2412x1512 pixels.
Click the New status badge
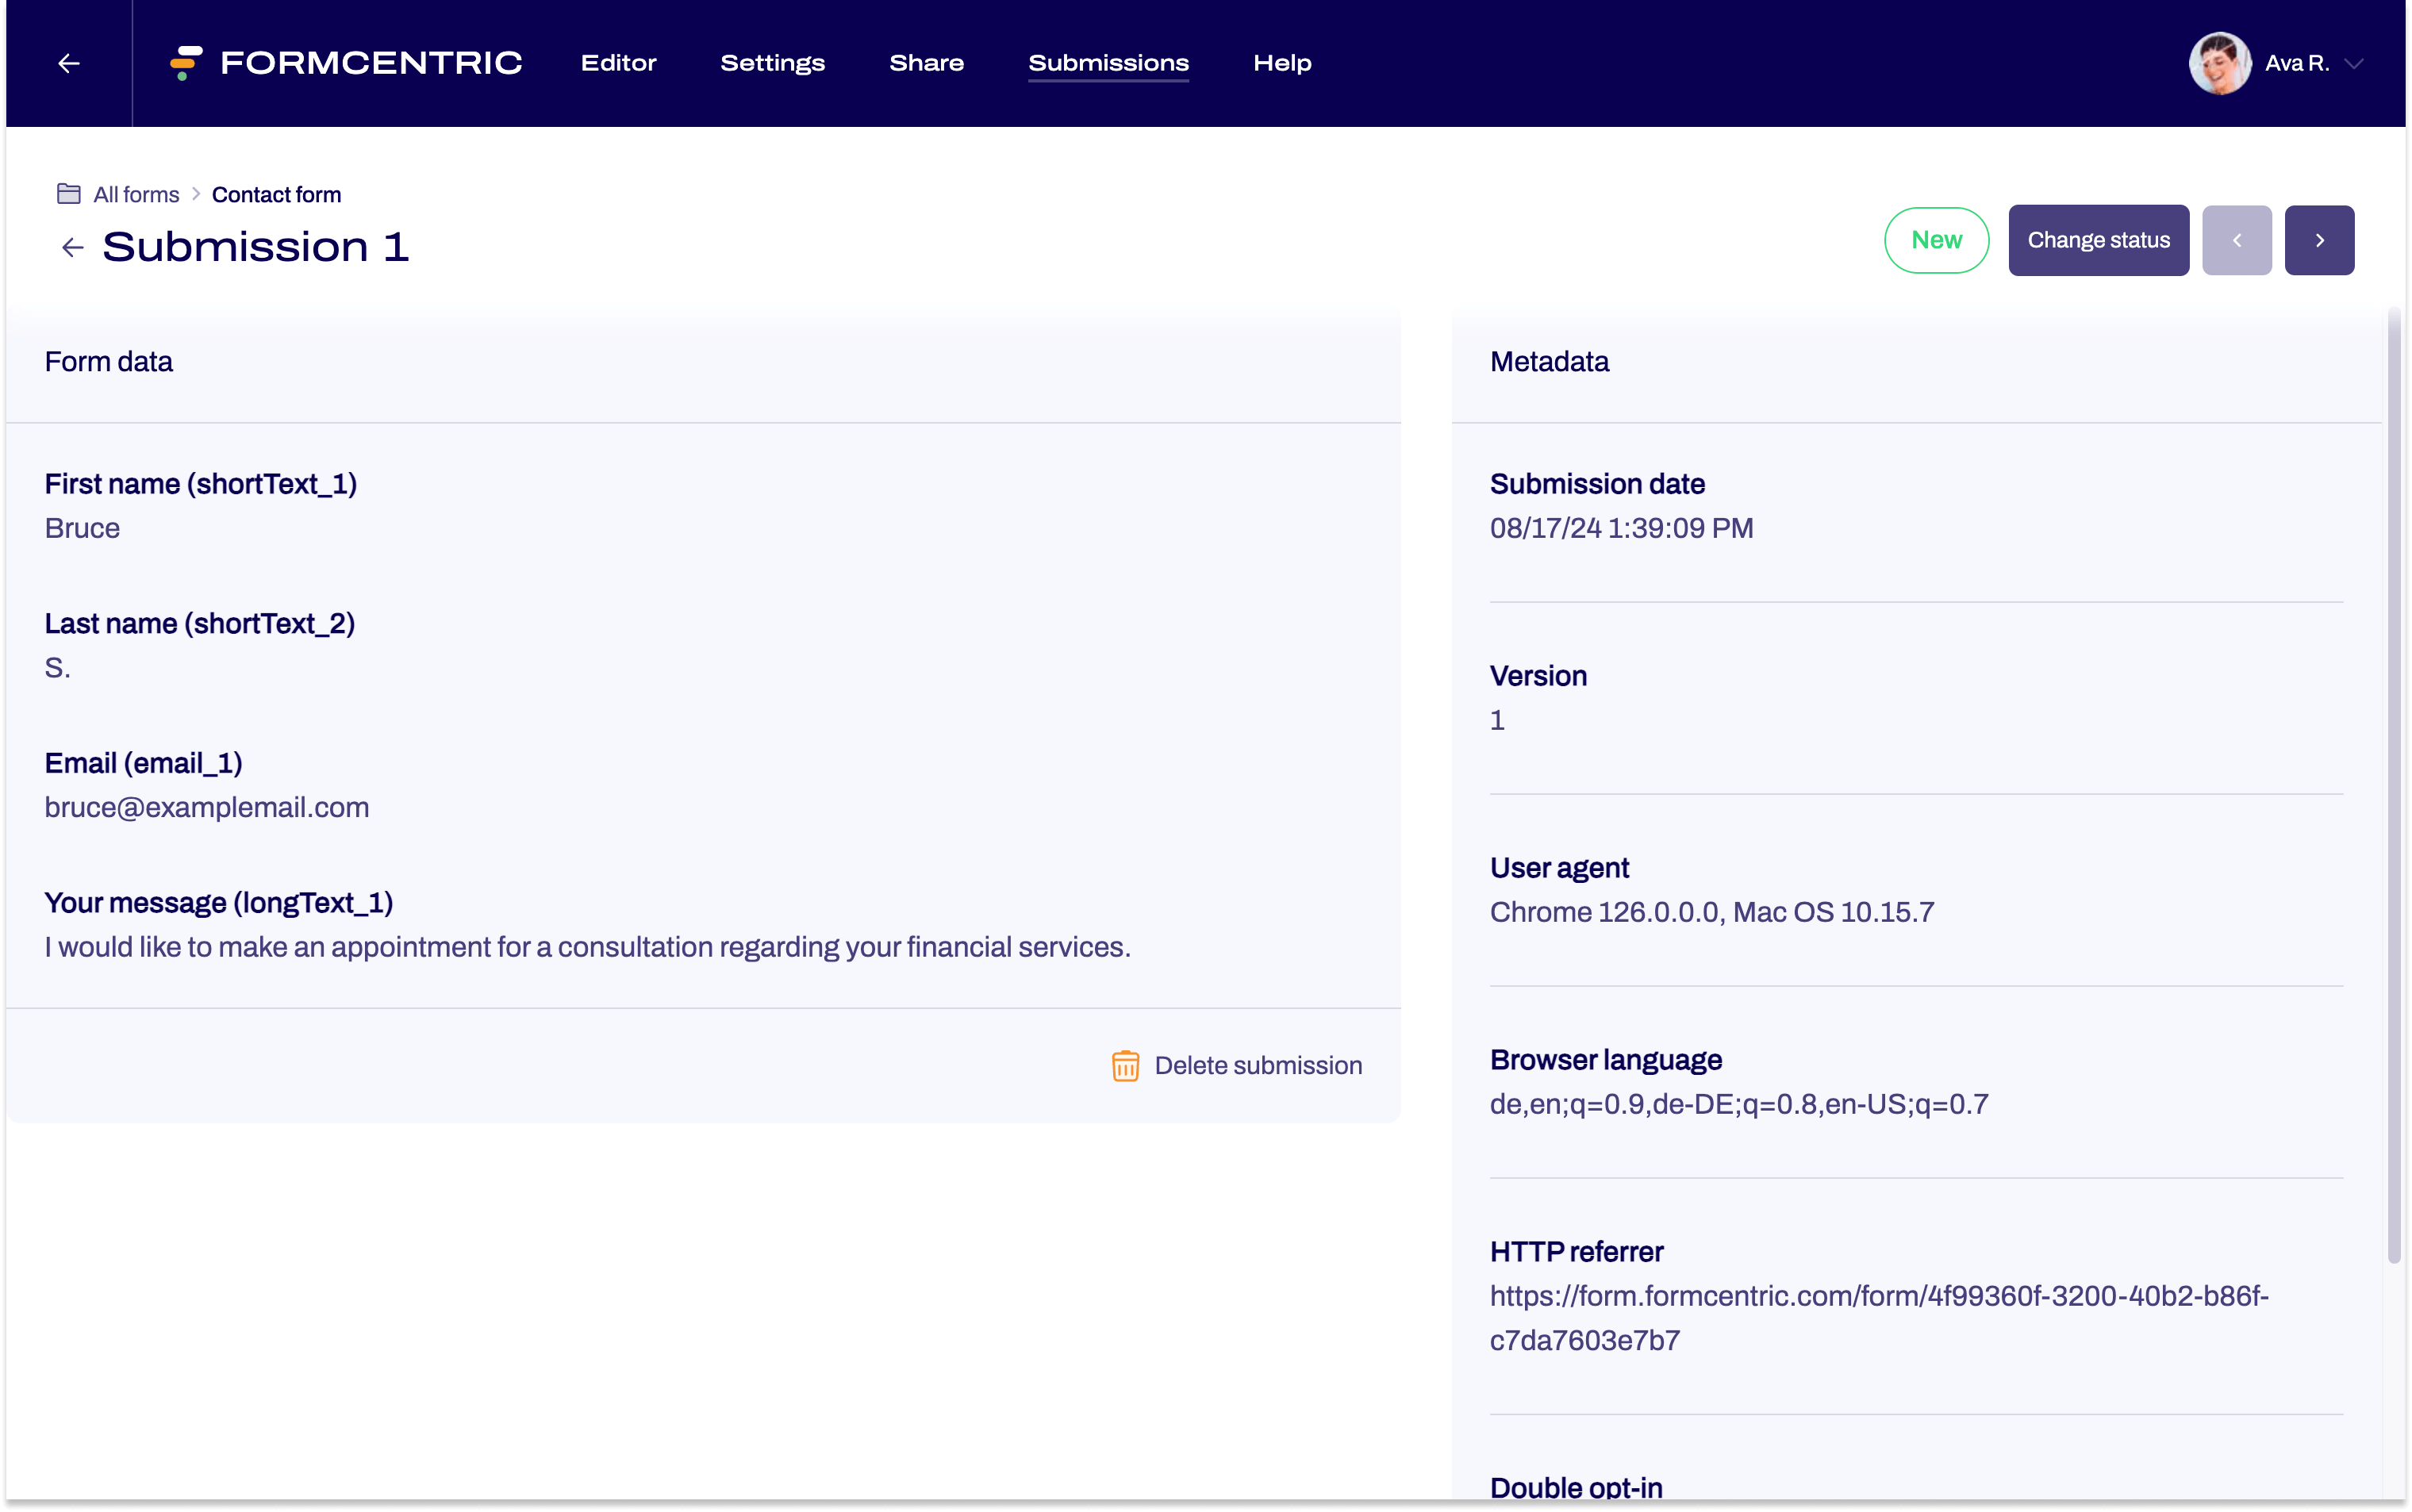[x=1936, y=240]
